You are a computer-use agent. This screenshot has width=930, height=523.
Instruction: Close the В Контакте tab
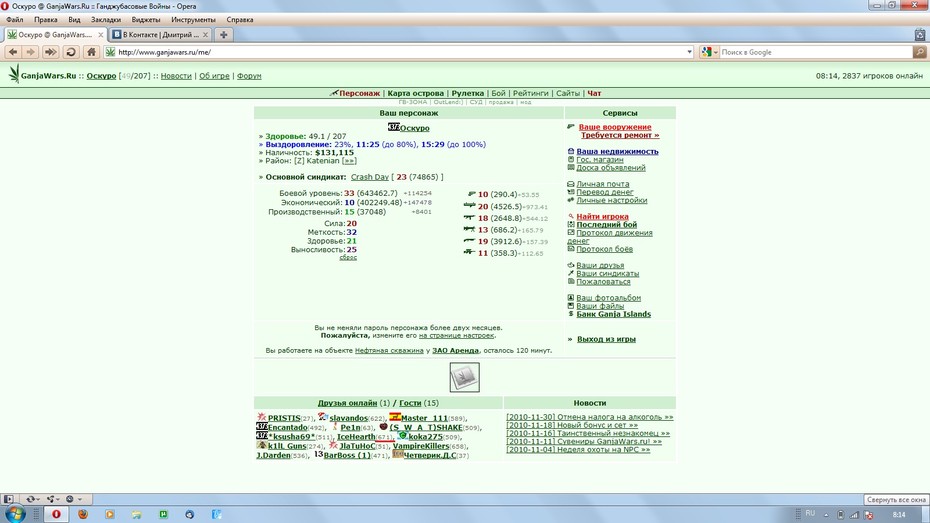[205, 35]
